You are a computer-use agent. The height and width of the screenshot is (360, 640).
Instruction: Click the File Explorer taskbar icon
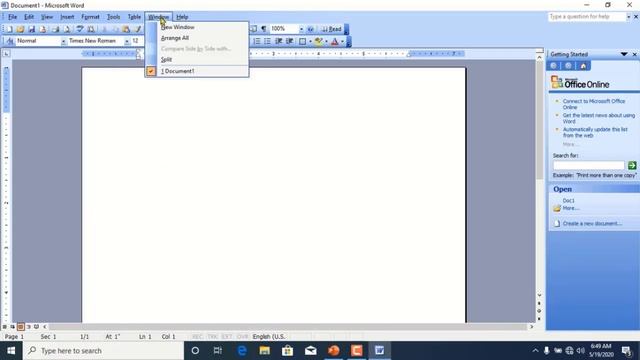point(264,351)
